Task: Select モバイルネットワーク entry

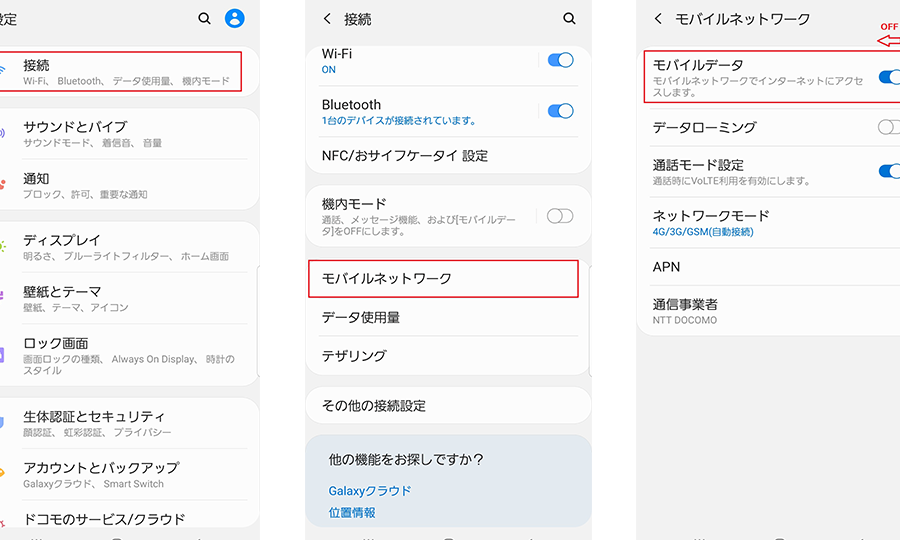Action: click(443, 278)
